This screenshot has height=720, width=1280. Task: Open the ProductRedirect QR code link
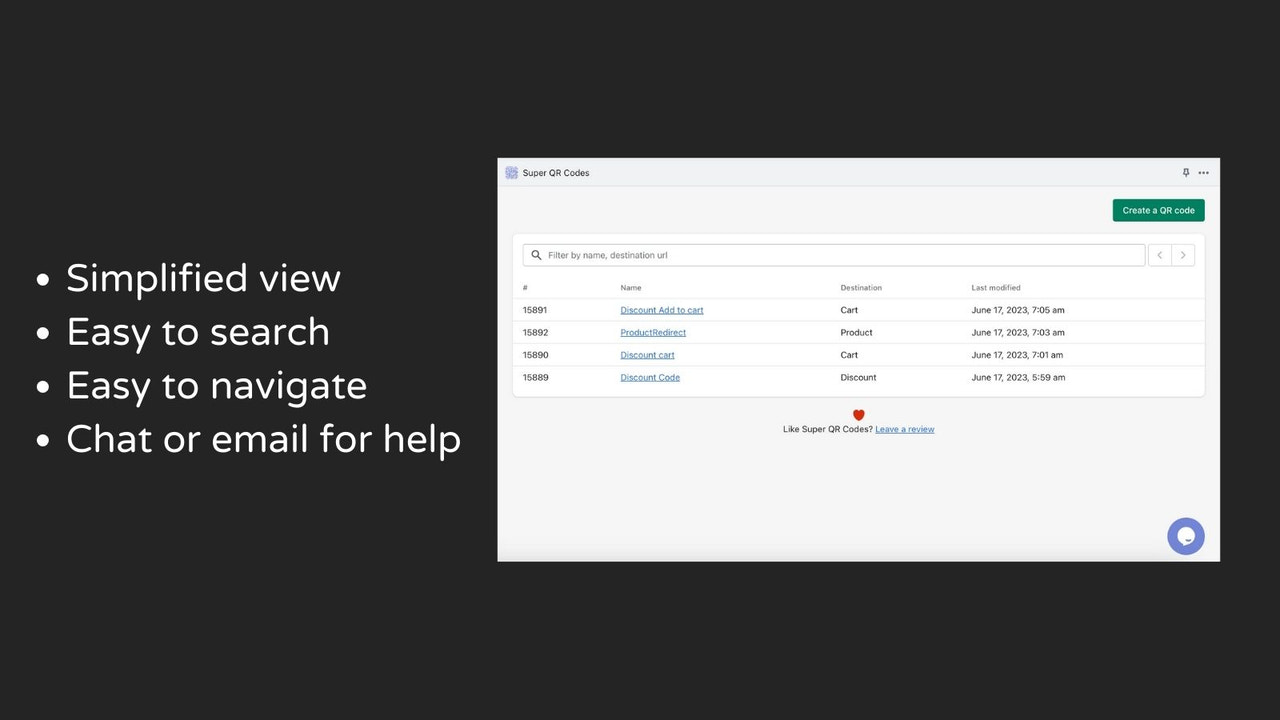click(653, 332)
